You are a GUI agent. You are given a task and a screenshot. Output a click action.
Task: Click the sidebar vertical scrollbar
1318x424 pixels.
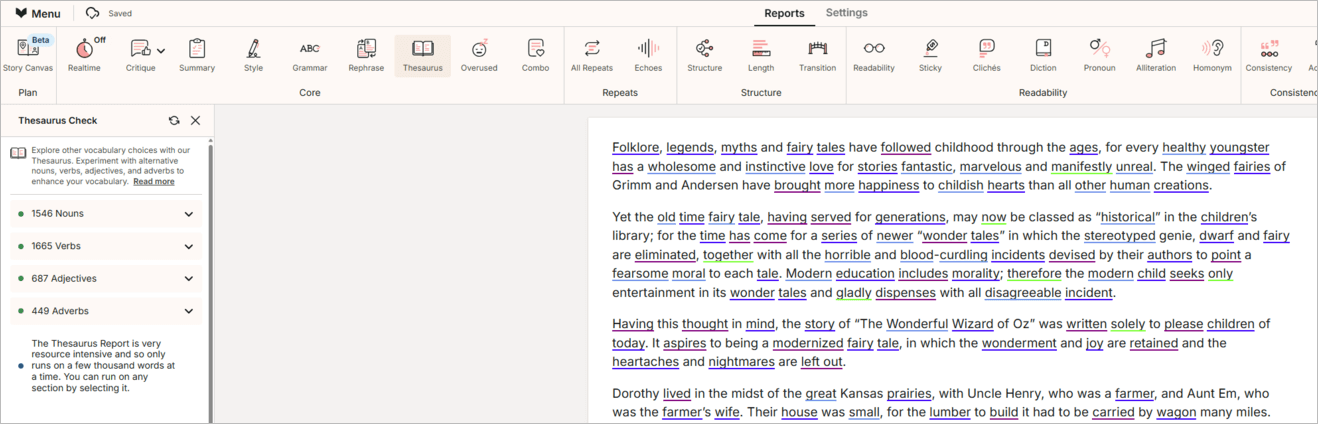point(210,280)
